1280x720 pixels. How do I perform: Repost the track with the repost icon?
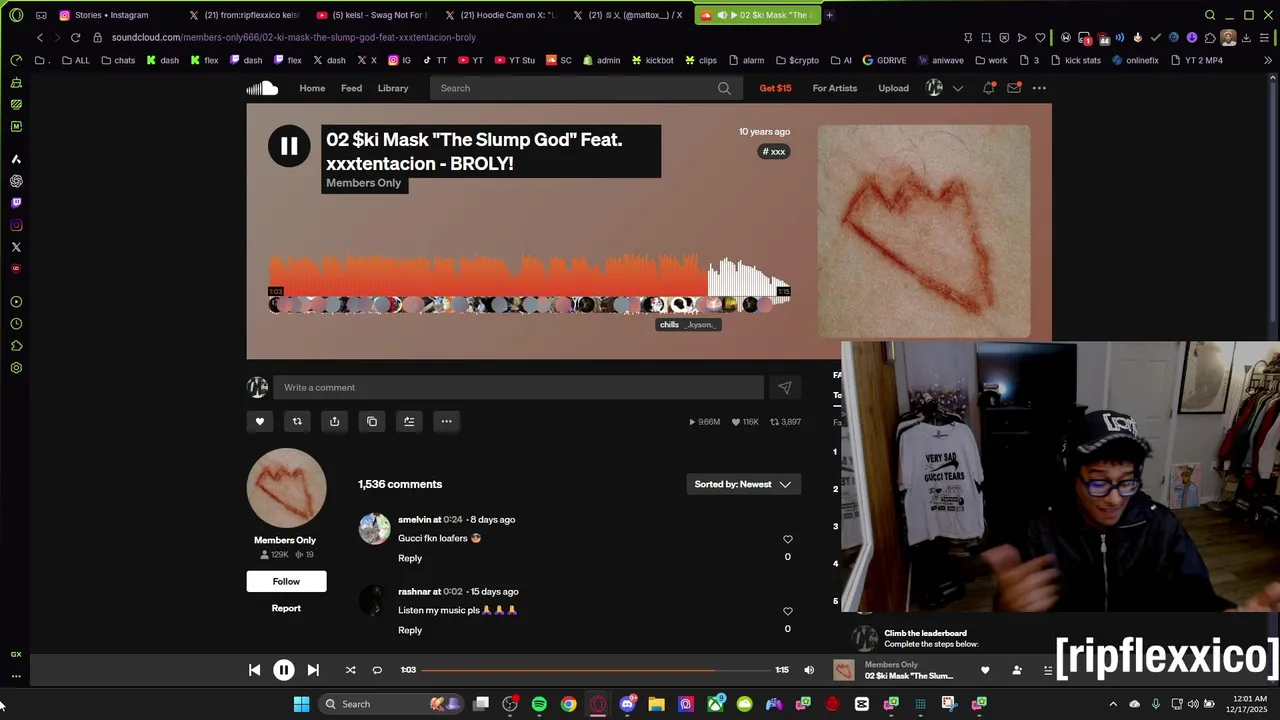tap(297, 421)
